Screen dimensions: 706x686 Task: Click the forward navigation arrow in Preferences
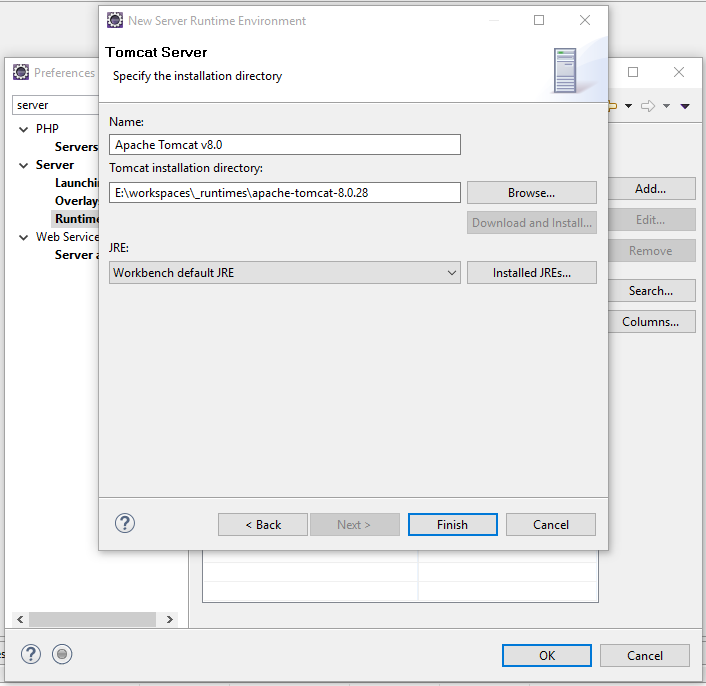(x=648, y=106)
